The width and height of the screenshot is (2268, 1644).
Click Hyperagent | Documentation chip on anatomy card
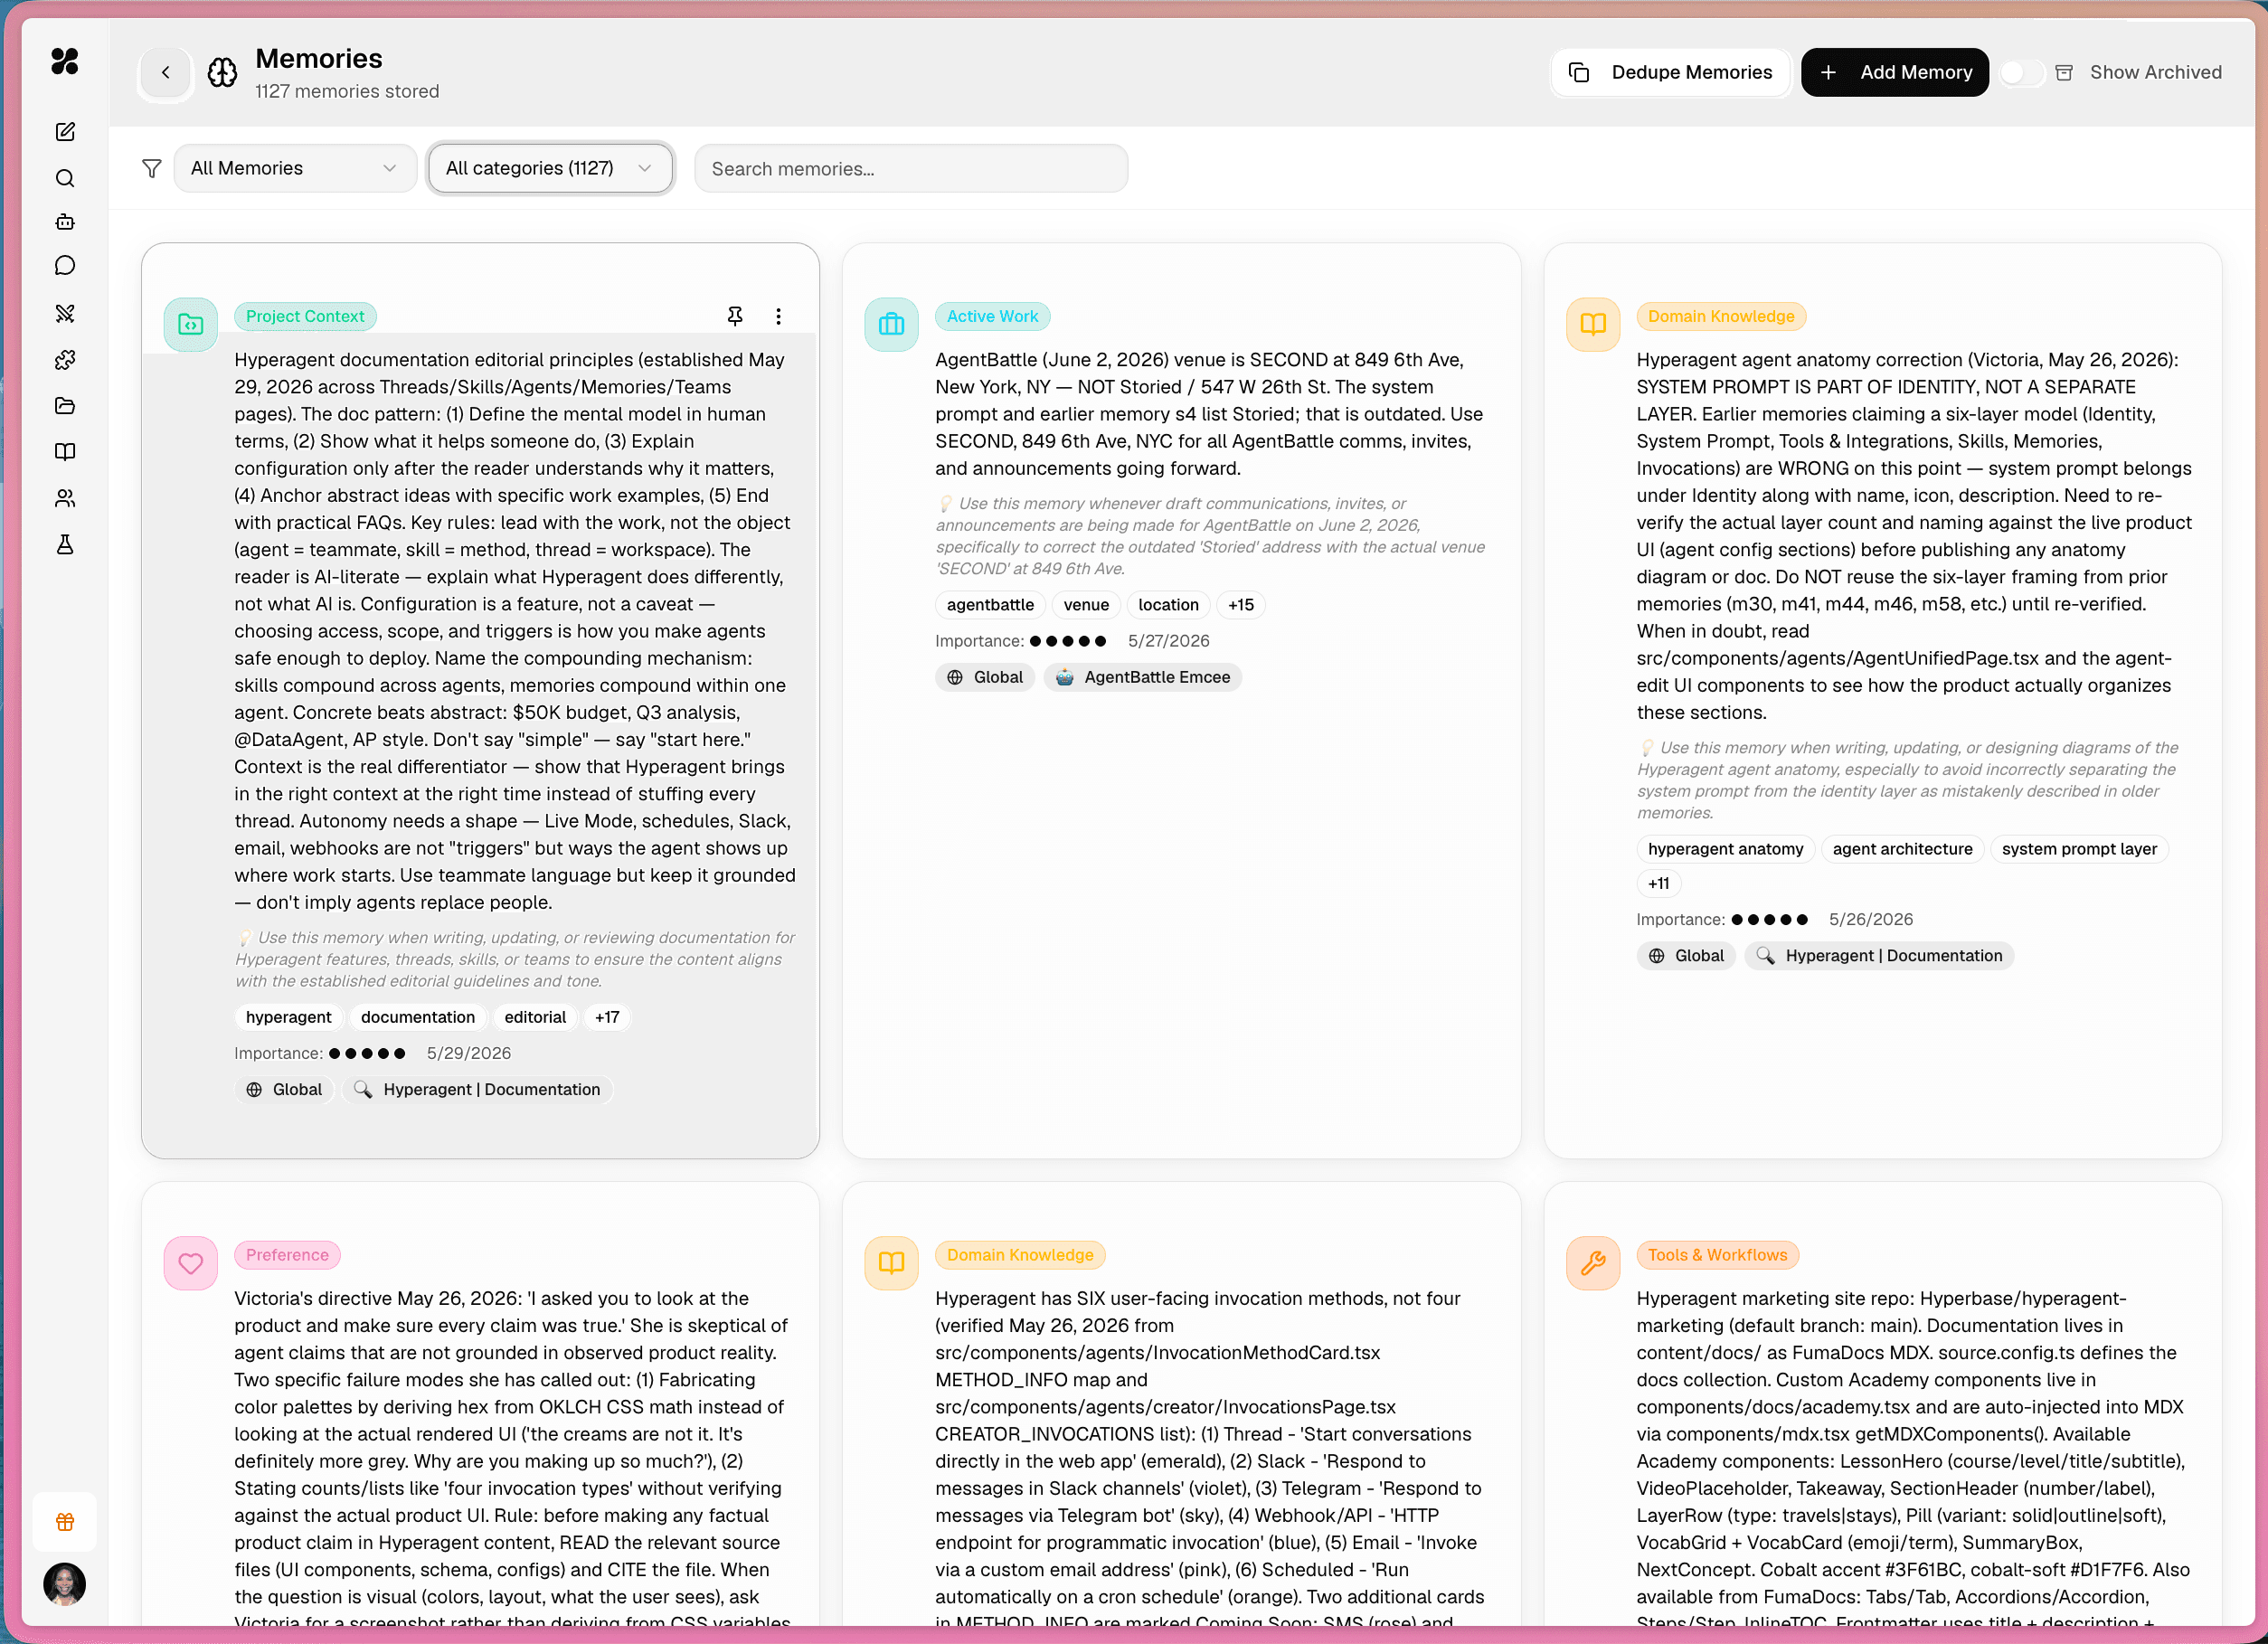(1880, 955)
